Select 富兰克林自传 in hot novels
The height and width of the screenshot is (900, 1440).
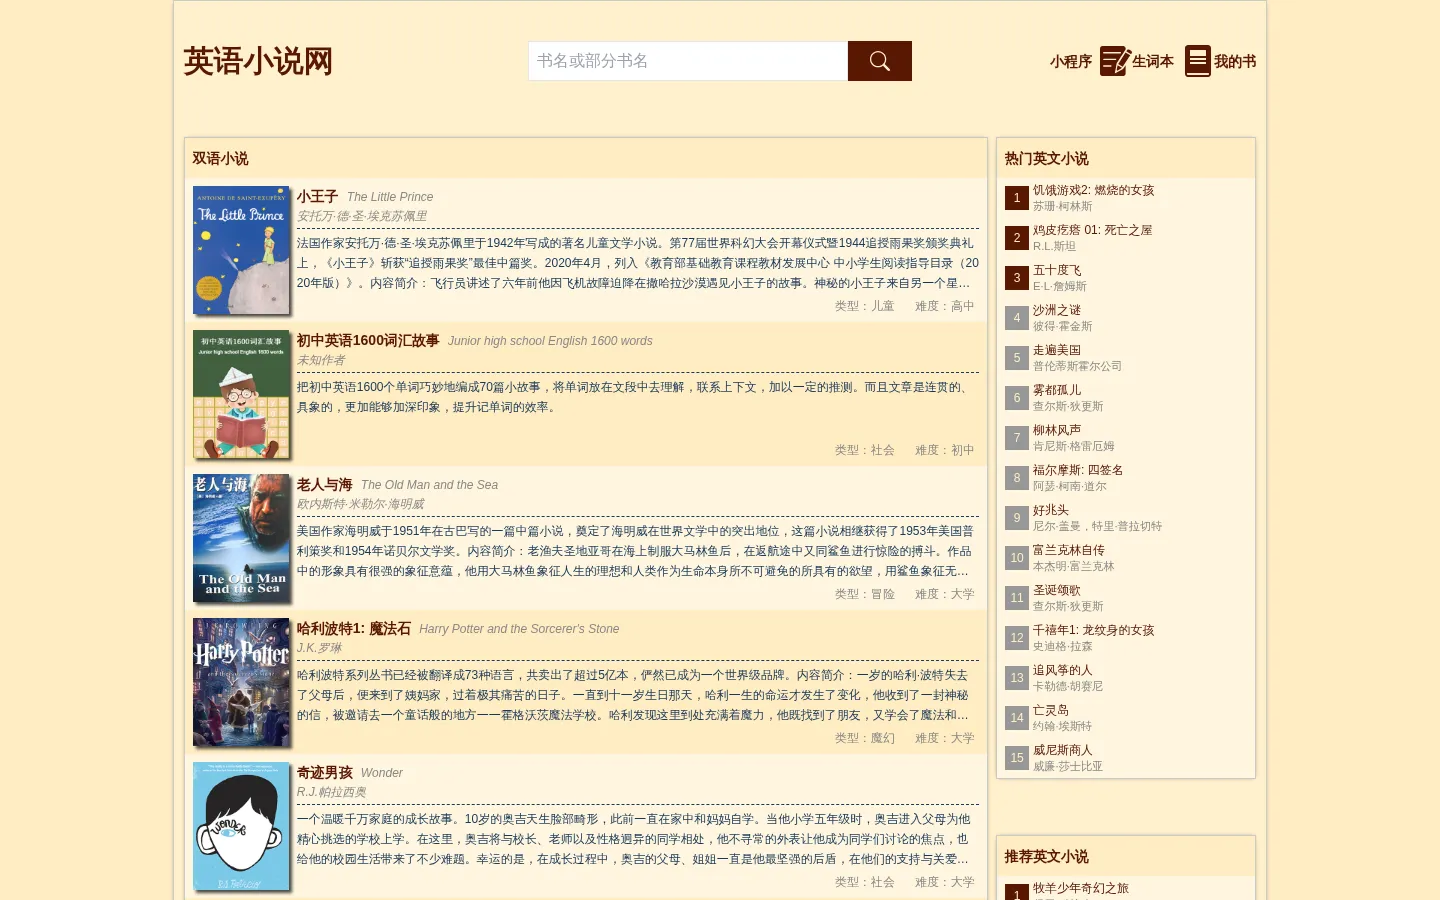[x=1069, y=550]
